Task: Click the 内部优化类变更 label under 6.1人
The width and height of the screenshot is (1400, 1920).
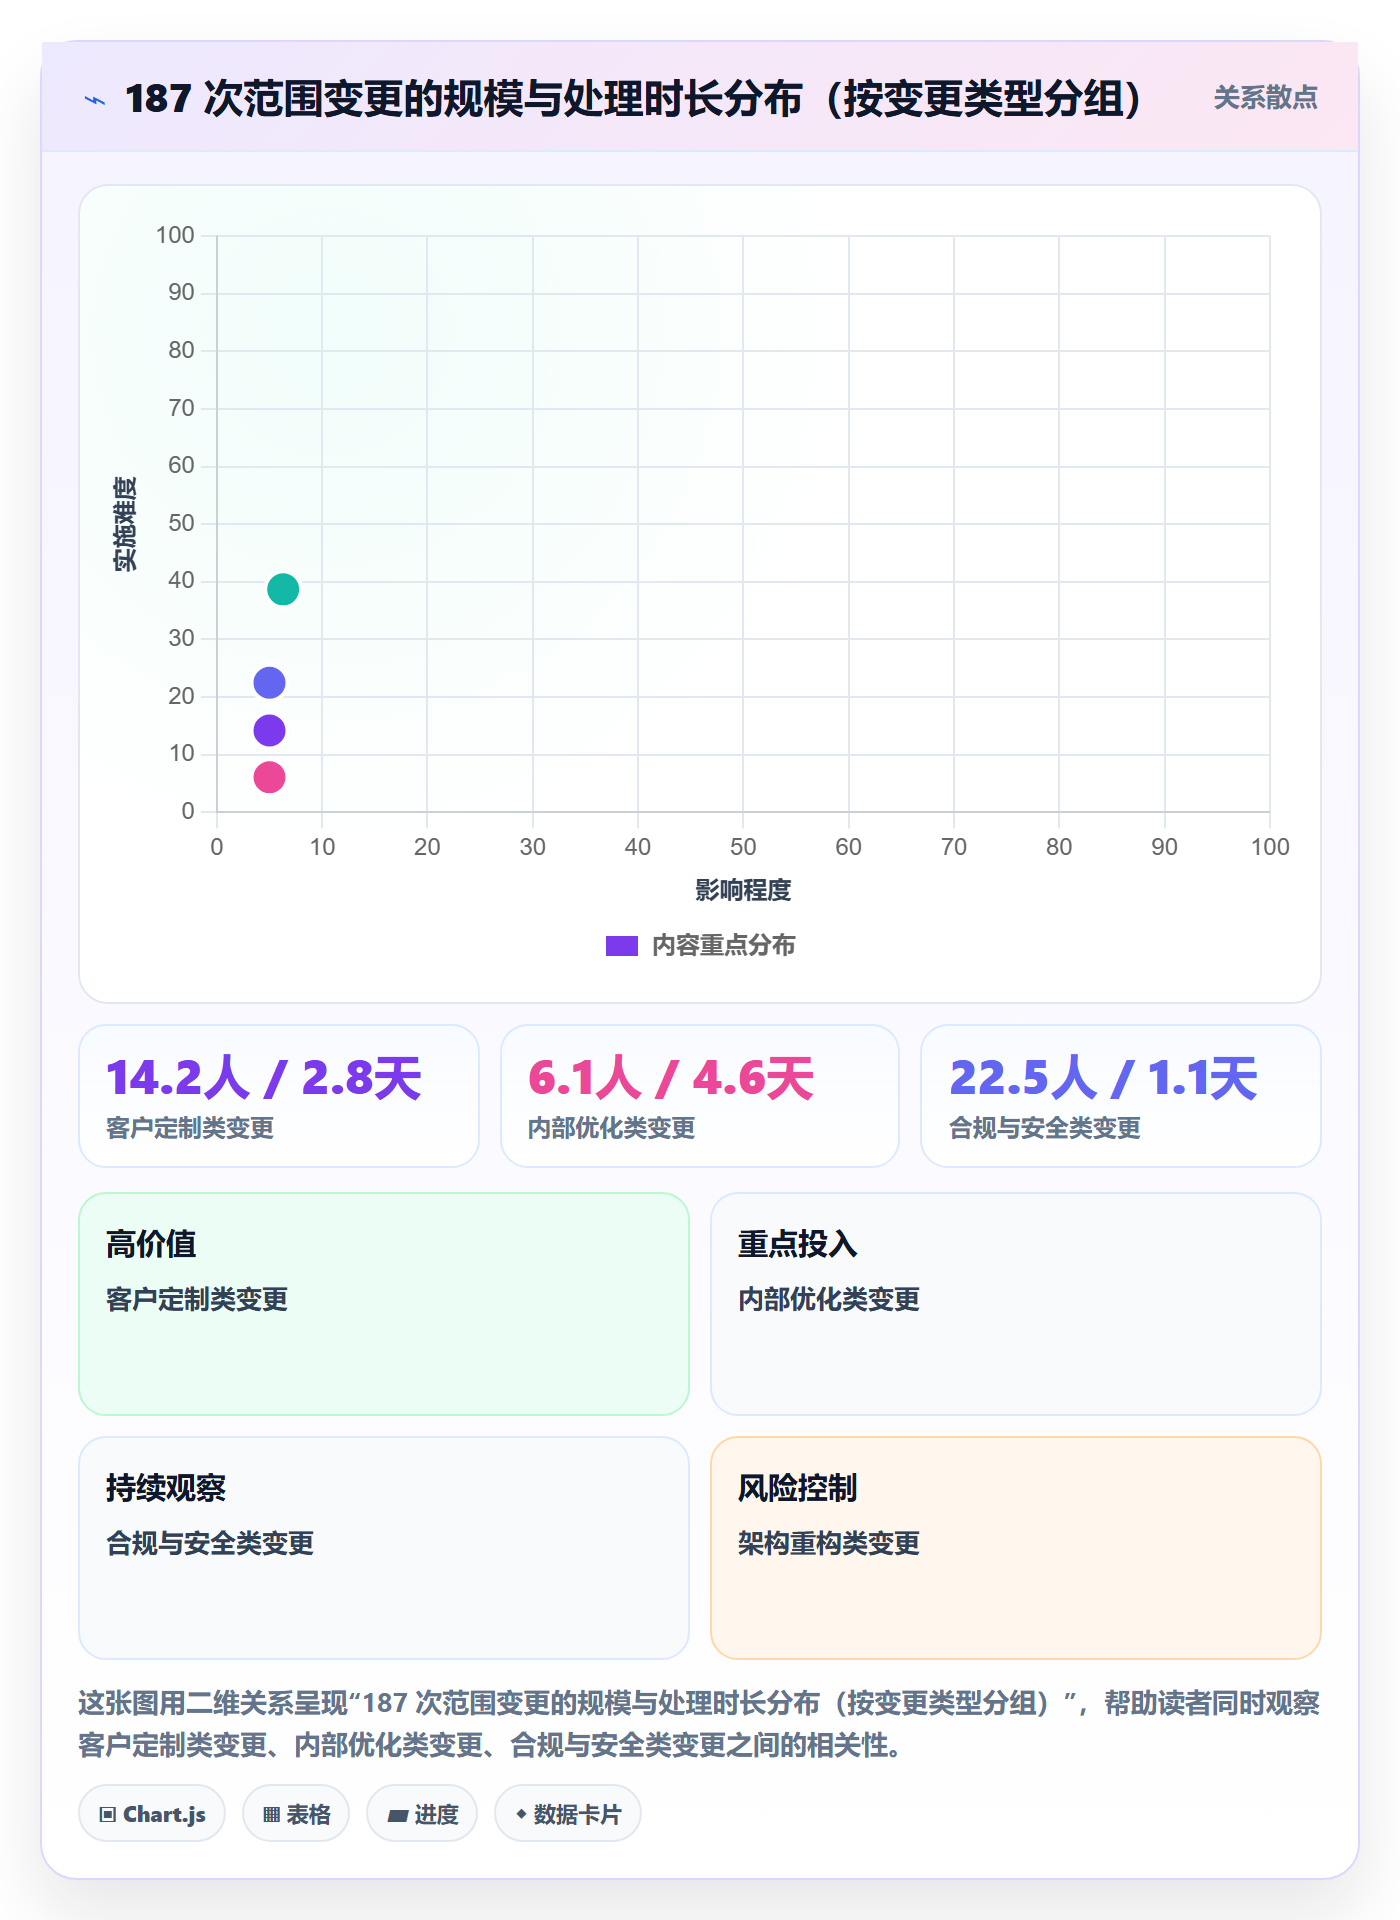Action: 612,1128
